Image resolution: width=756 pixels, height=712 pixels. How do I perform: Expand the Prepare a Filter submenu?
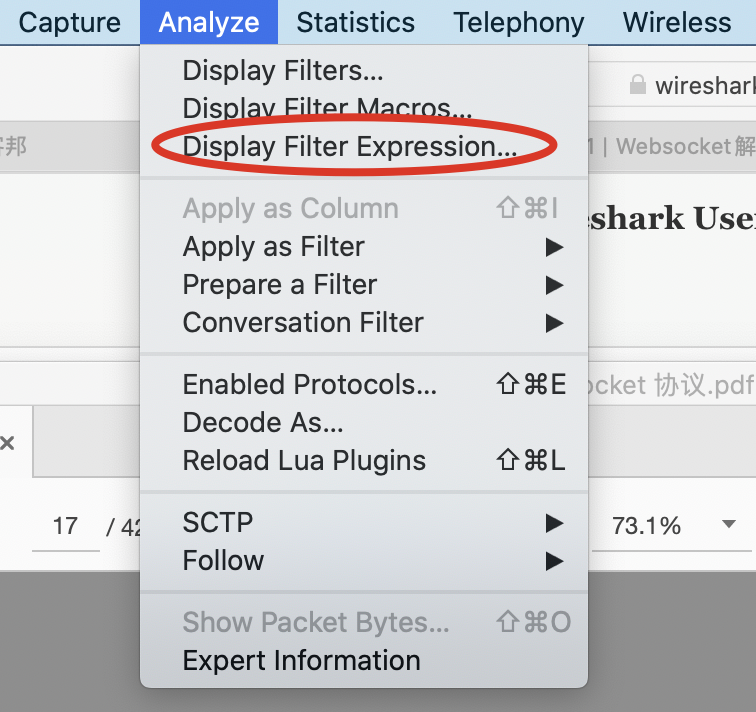(x=279, y=285)
